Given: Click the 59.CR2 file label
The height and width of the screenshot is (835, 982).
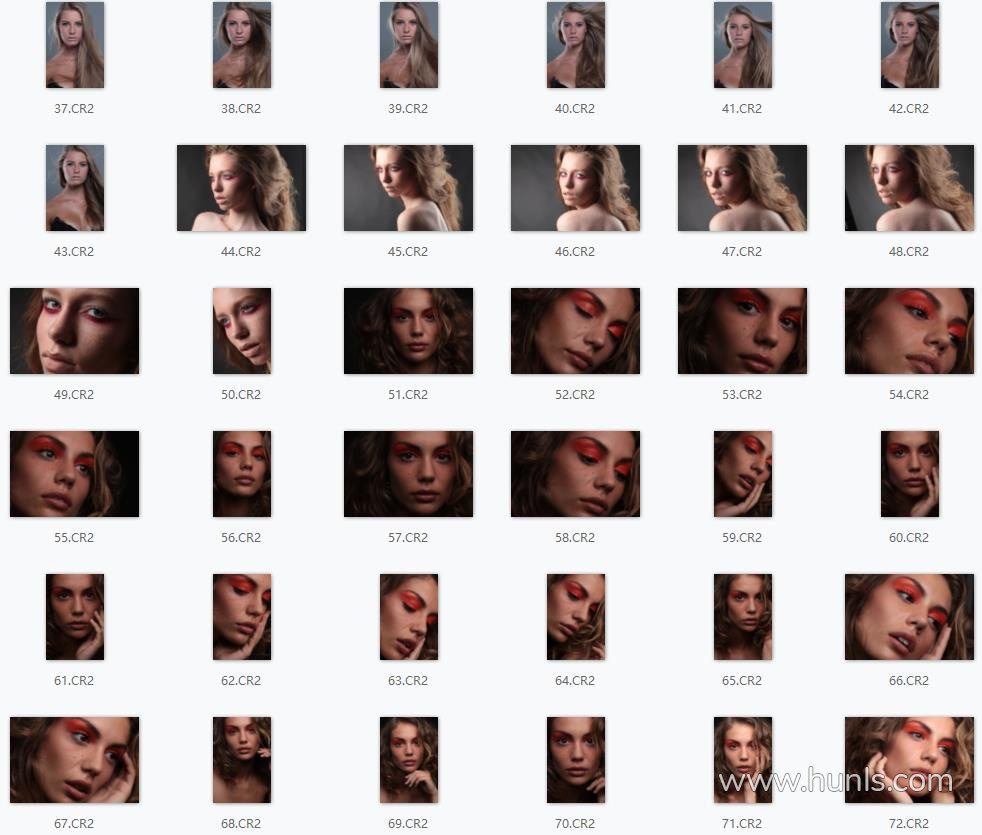Looking at the screenshot, I should pyautogui.click(x=742, y=537).
